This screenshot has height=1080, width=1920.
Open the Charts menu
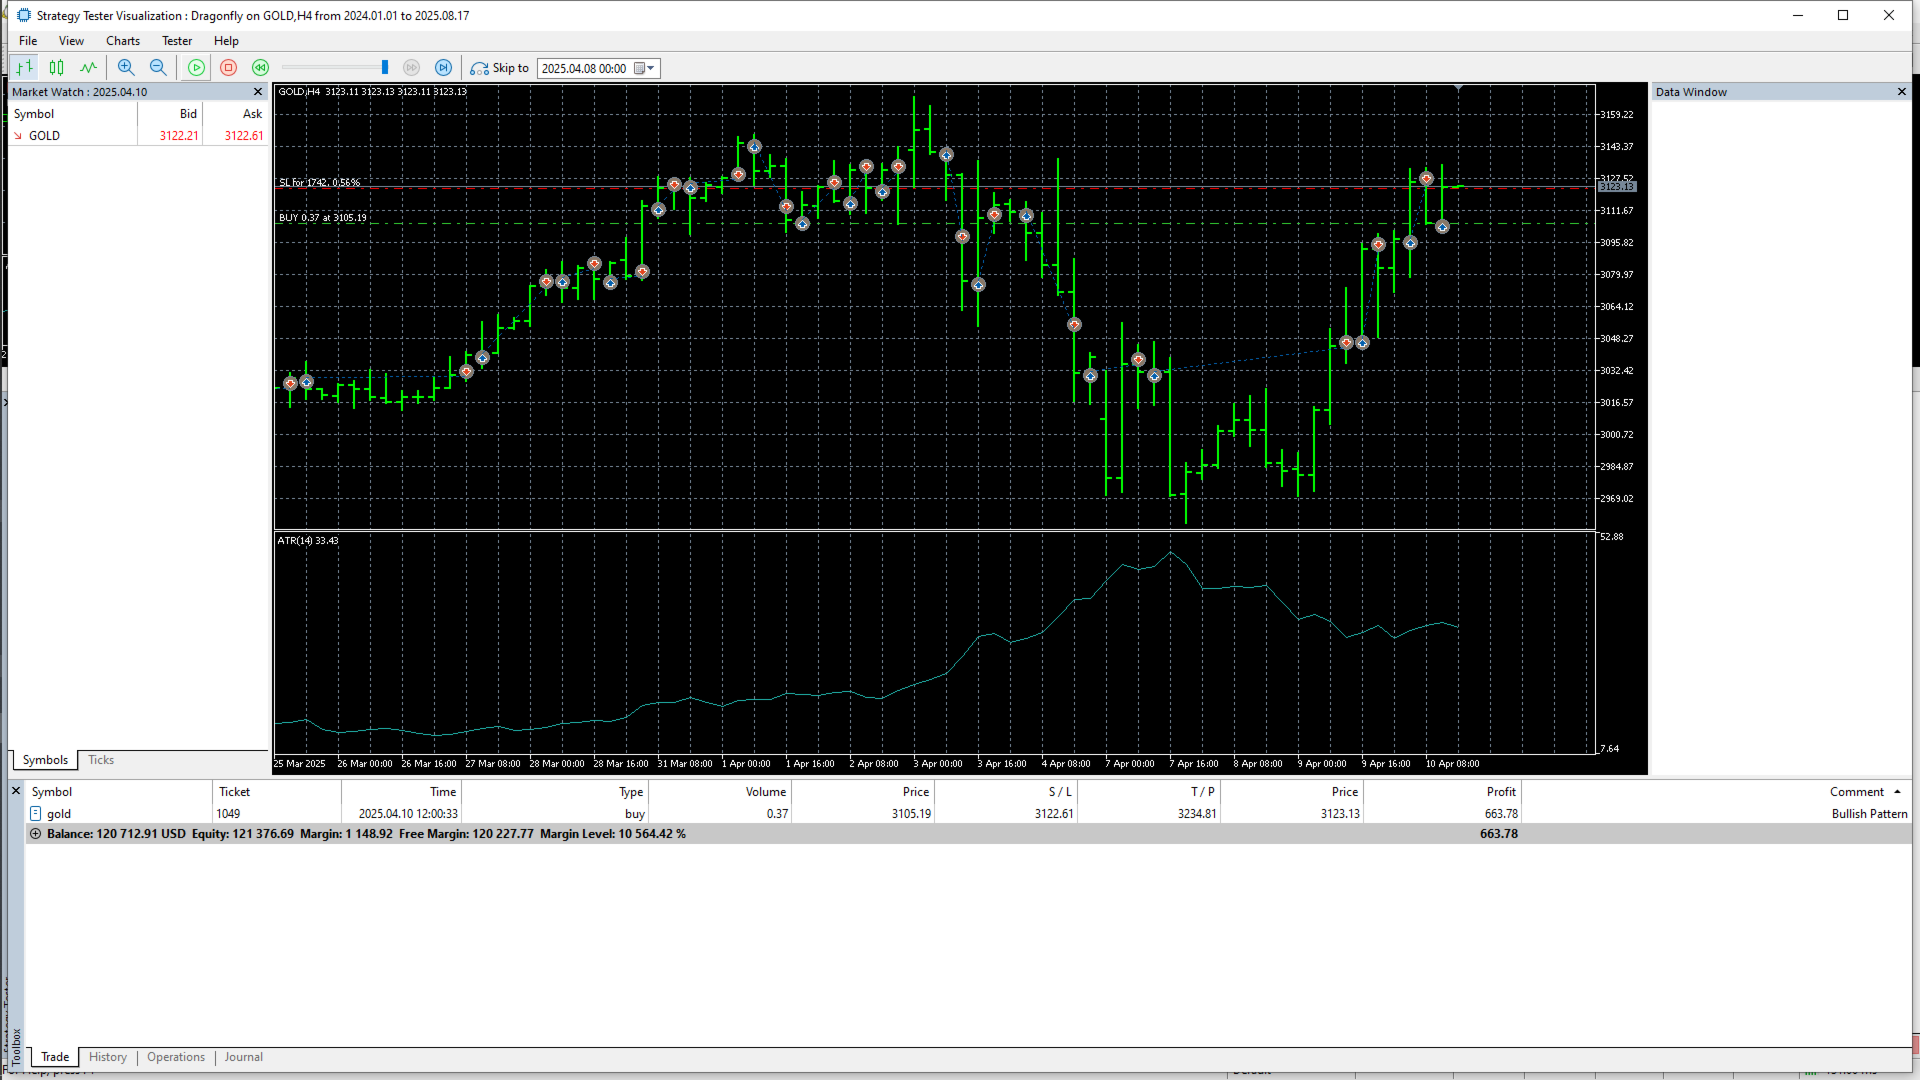123,41
